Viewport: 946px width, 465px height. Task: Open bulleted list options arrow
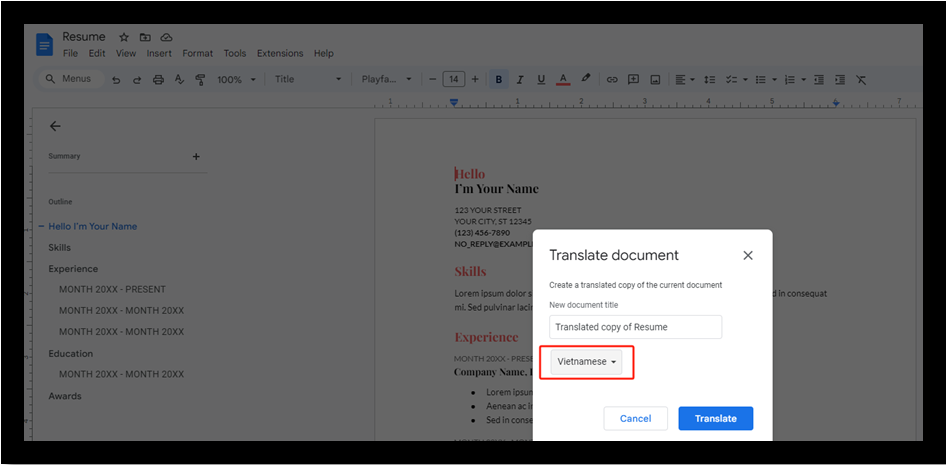point(774,80)
